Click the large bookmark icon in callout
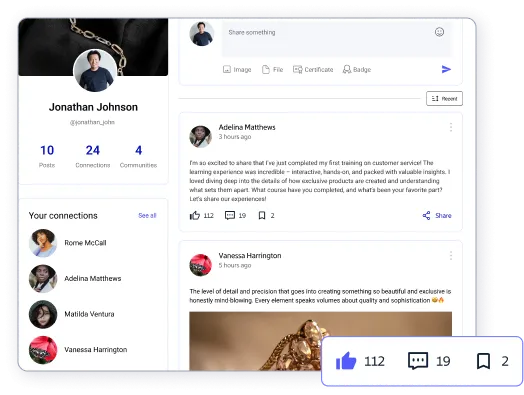The image size is (524, 395). pyautogui.click(x=483, y=361)
